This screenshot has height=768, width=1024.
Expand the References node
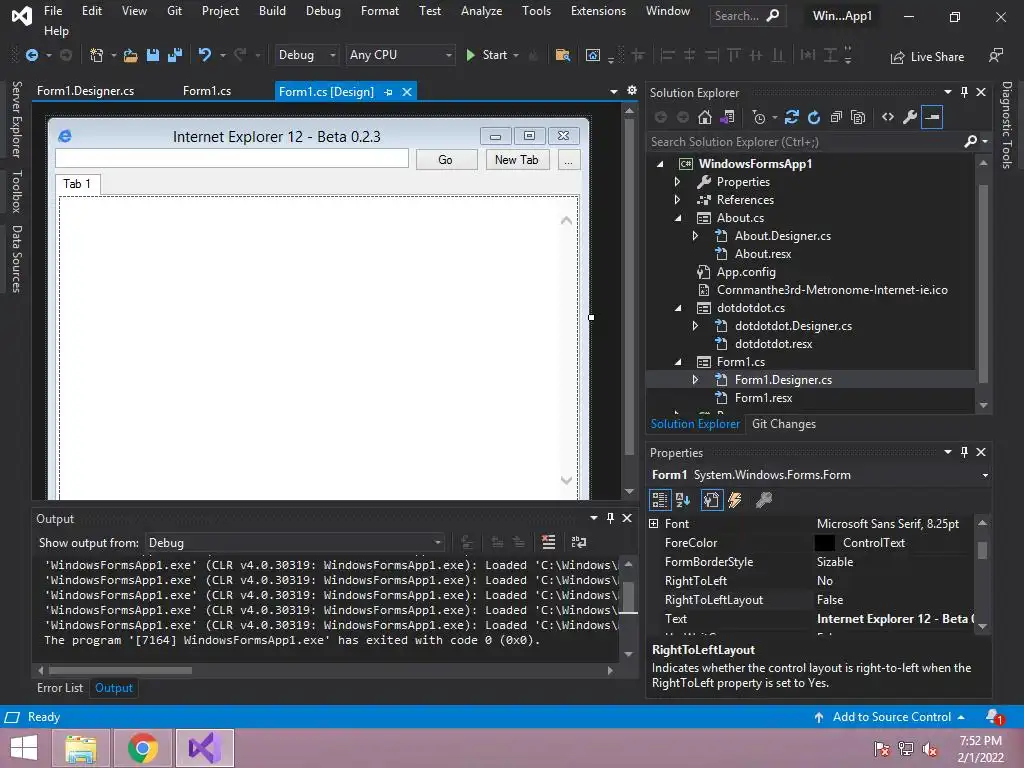(x=677, y=200)
